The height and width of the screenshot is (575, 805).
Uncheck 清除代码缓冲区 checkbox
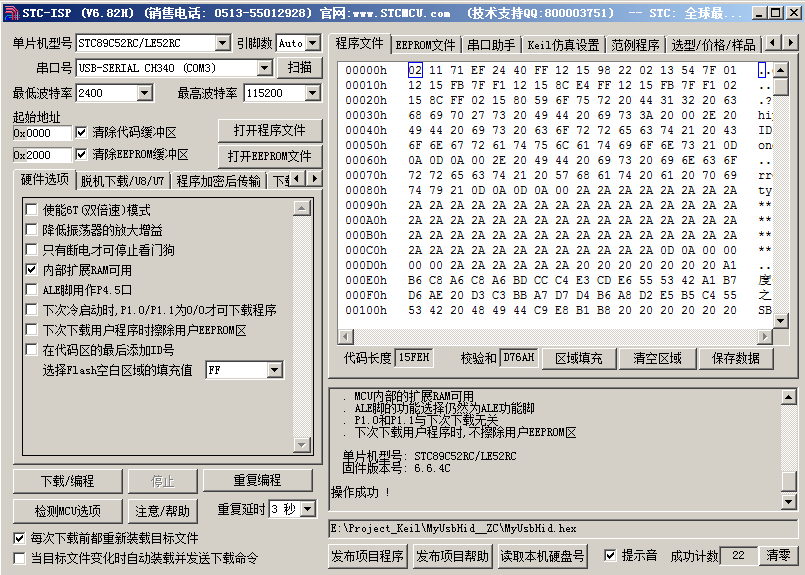pyautogui.click(x=81, y=132)
